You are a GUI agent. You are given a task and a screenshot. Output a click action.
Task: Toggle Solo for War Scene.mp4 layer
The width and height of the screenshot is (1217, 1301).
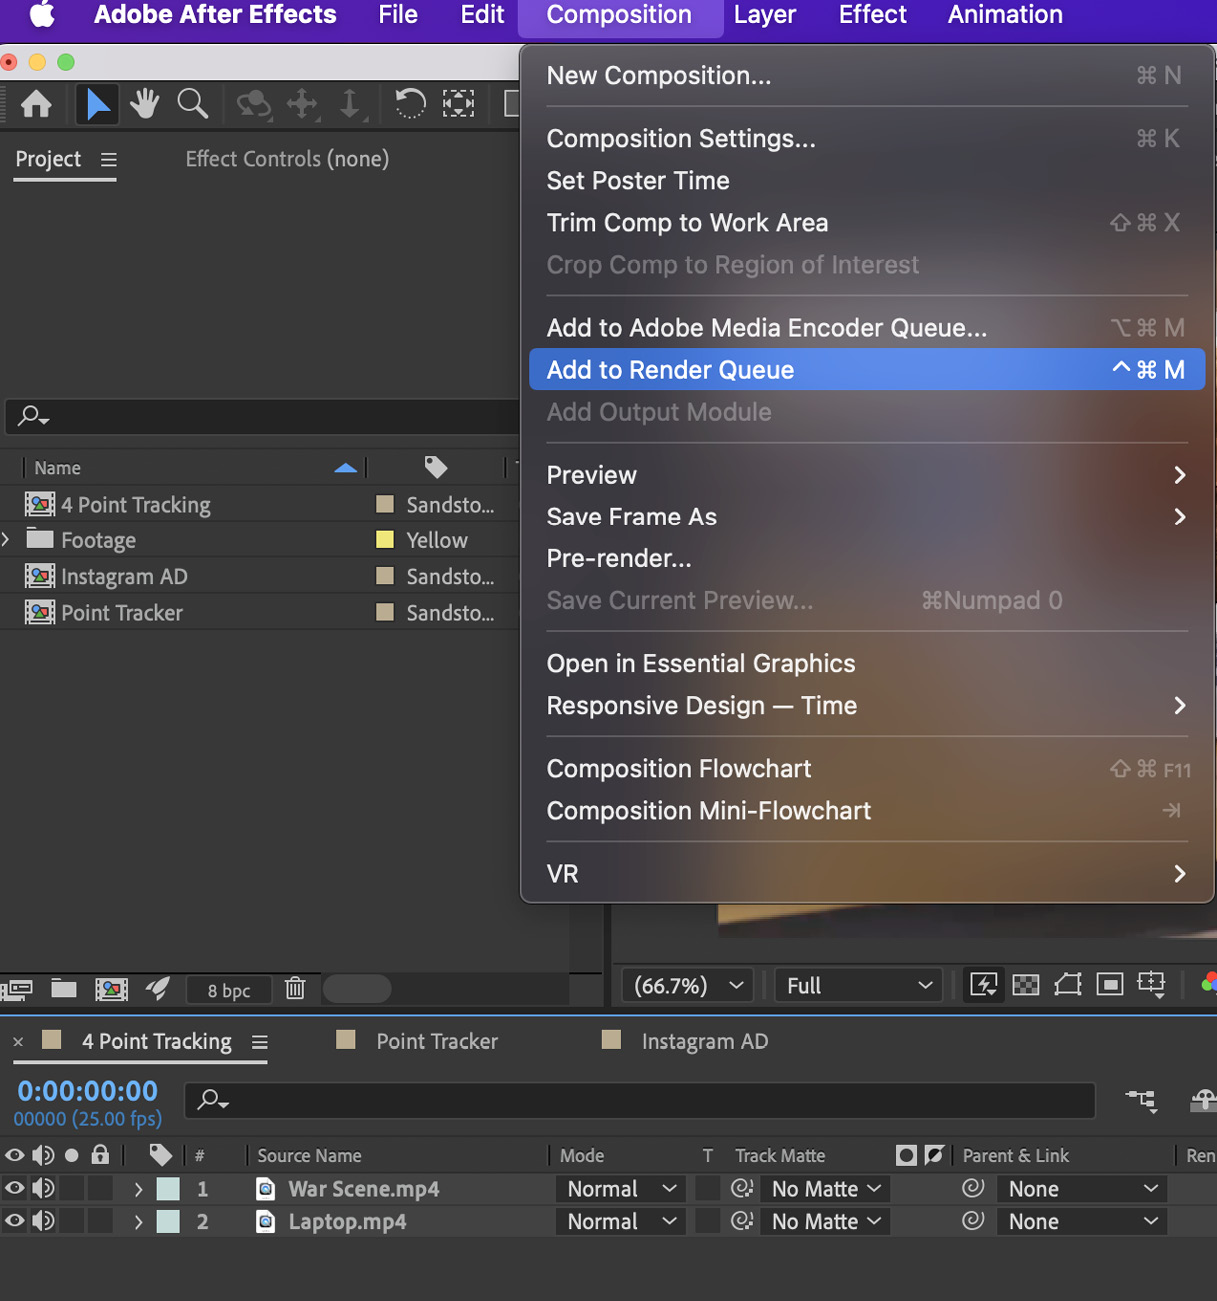point(71,1189)
